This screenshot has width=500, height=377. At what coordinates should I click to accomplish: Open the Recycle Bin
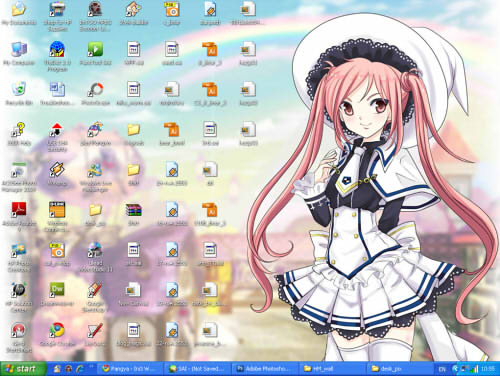[19, 89]
